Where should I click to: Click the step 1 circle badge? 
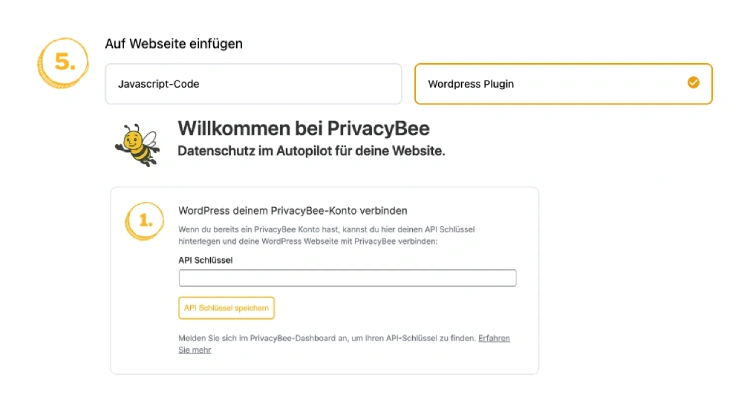pyautogui.click(x=146, y=221)
